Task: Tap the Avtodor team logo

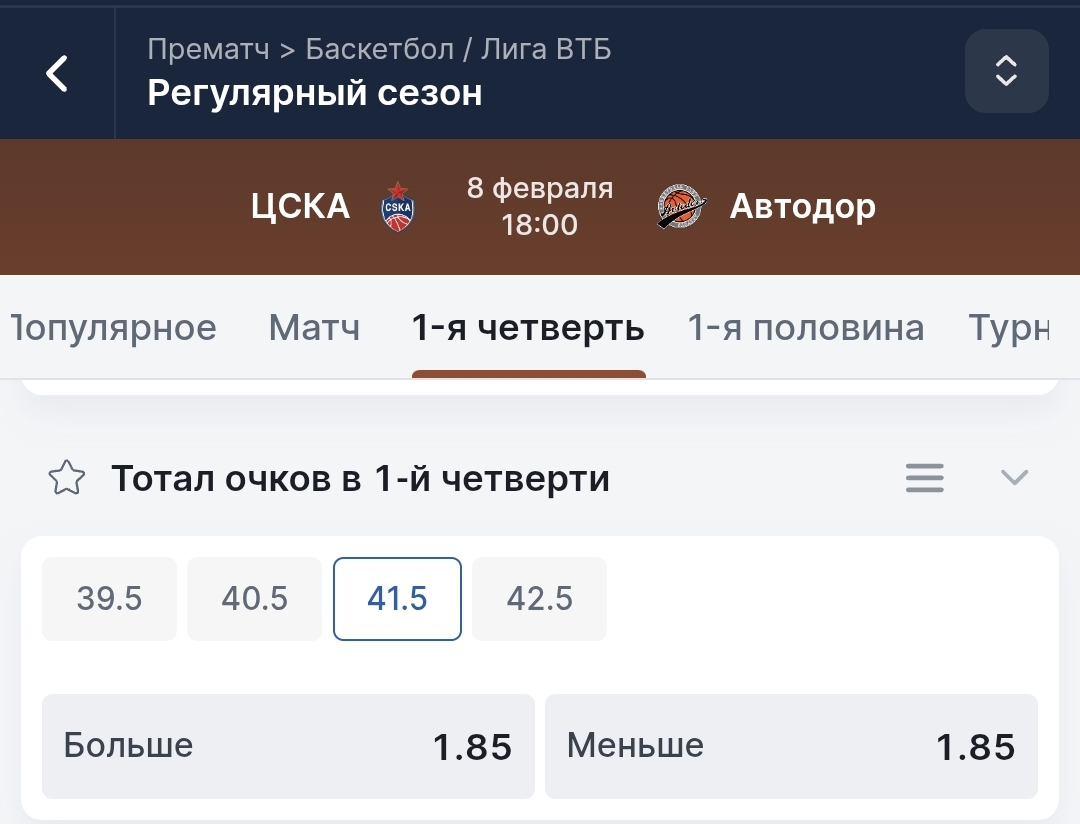Action: (x=682, y=207)
